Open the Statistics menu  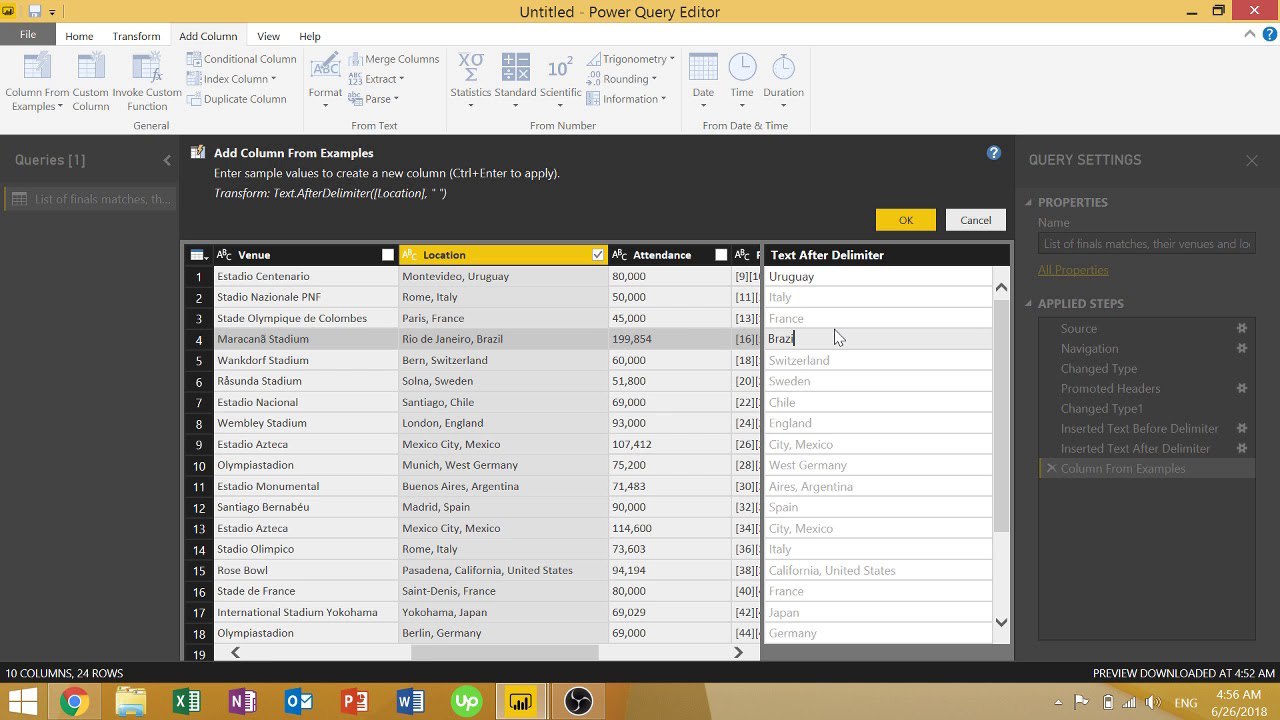pos(470,81)
